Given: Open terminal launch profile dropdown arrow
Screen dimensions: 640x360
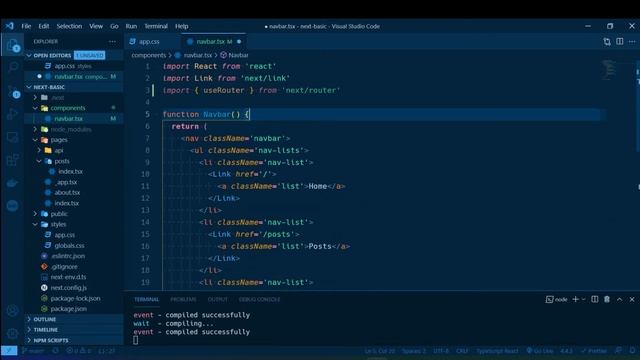Looking at the screenshot, I should point(584,299).
